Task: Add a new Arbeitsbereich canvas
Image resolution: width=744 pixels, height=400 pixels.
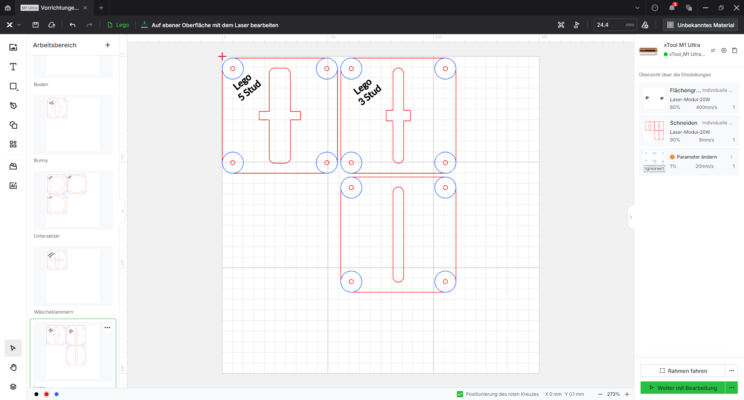Action: coord(108,45)
